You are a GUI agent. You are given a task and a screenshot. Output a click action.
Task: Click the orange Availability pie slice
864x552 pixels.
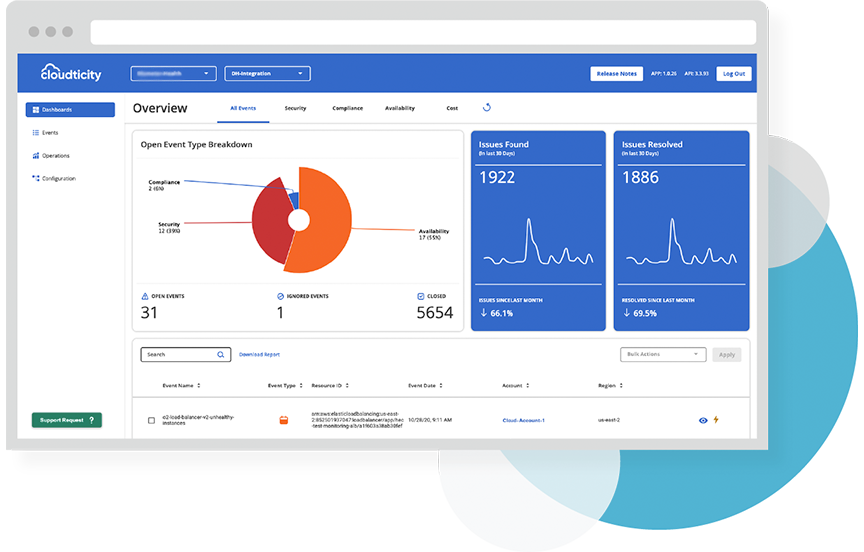point(325,220)
